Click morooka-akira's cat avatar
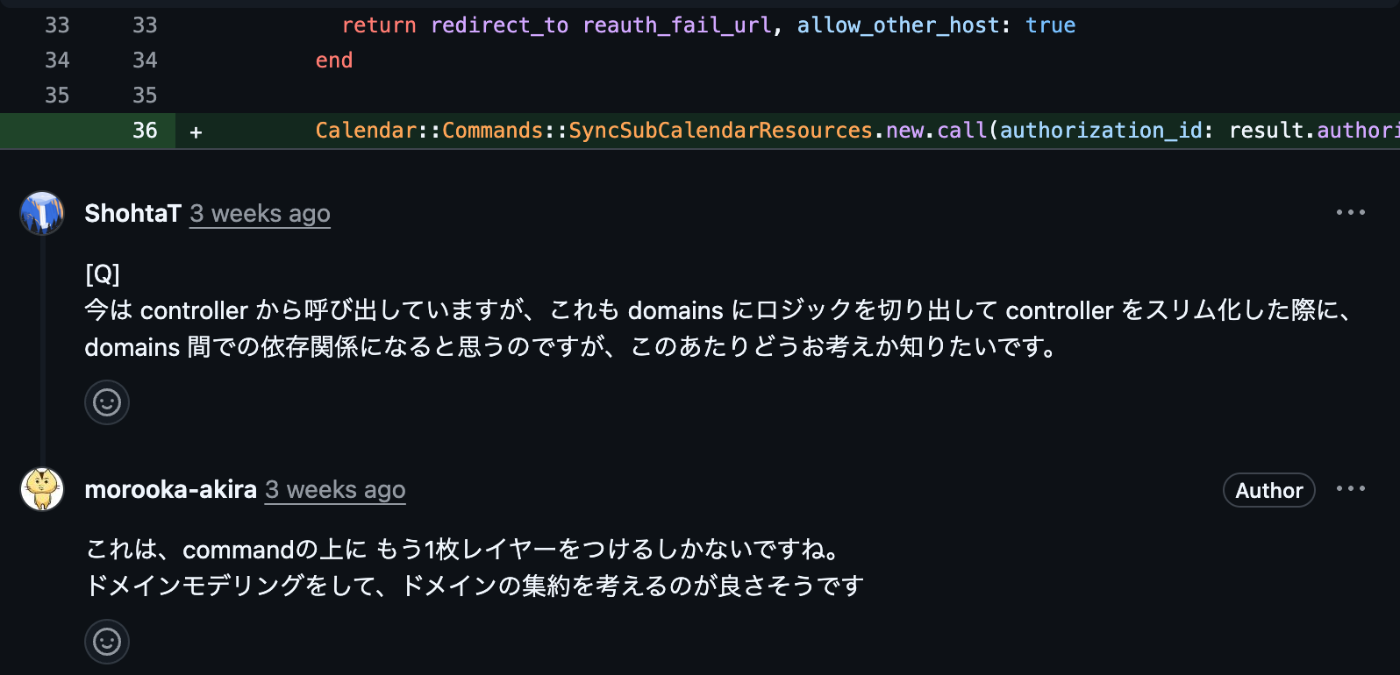Image resolution: width=1400 pixels, height=675 pixels. pyautogui.click(x=42, y=489)
